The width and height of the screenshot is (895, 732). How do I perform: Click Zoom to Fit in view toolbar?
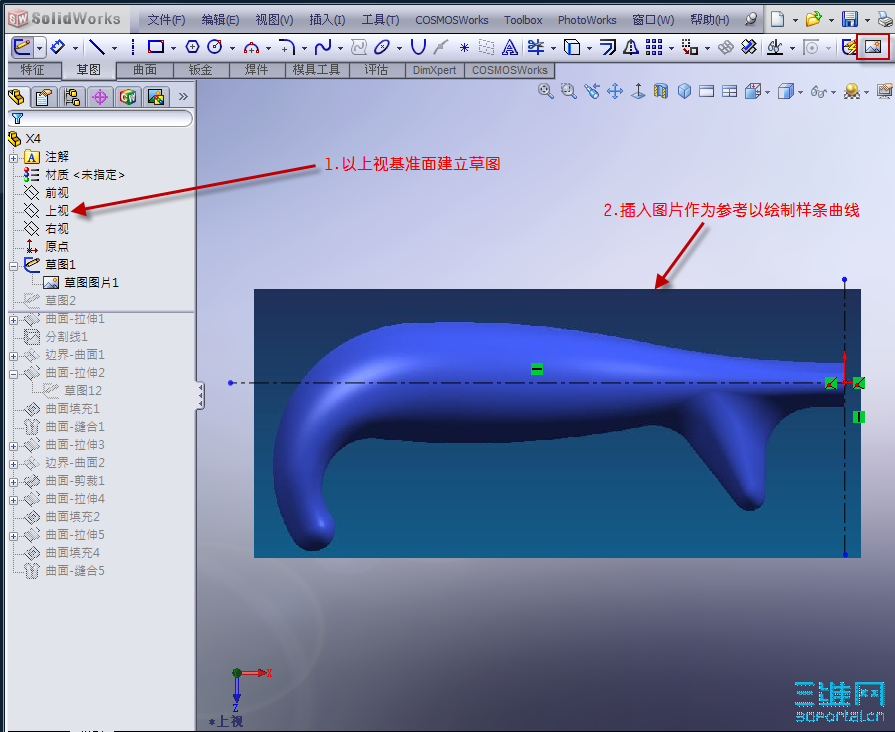point(546,91)
